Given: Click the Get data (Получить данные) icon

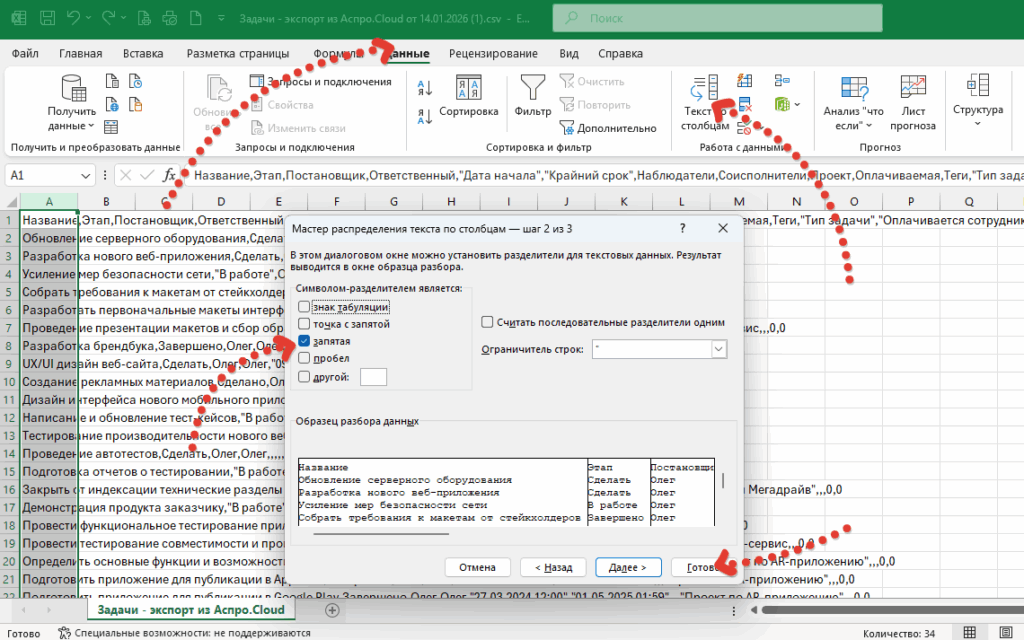Looking at the screenshot, I should pos(71,88).
